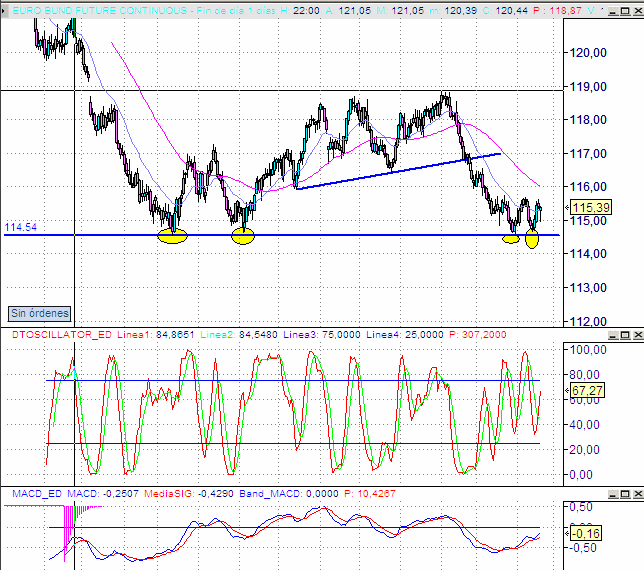This screenshot has height=570, width=644.
Task: Select the 114,54 support level label
Action: click(21, 227)
